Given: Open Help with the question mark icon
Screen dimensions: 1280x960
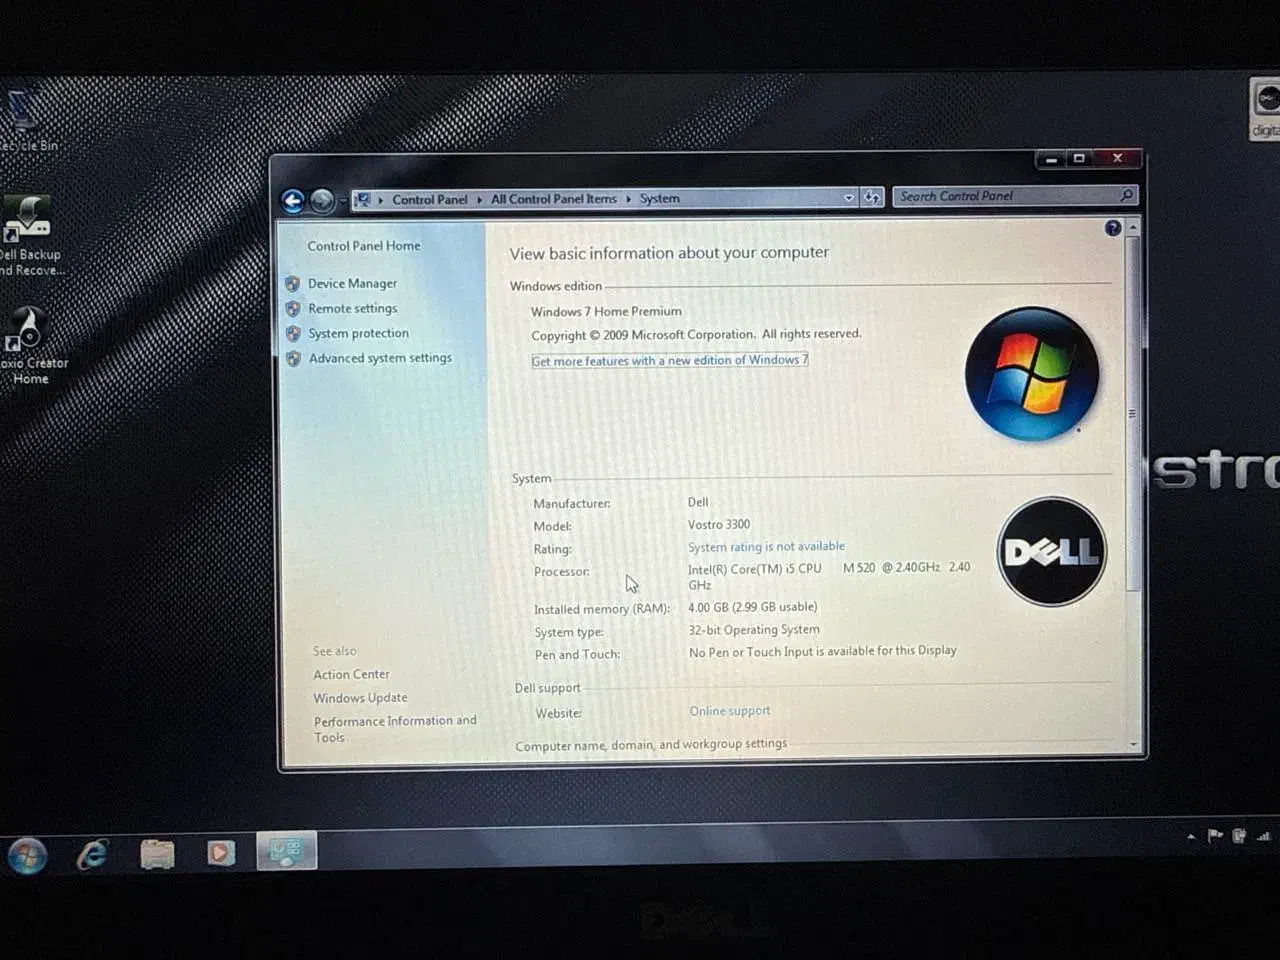Looking at the screenshot, I should point(1113,228).
